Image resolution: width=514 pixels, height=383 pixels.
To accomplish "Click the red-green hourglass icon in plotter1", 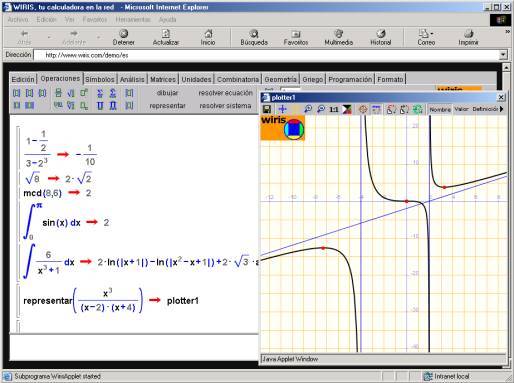I will coord(347,109).
